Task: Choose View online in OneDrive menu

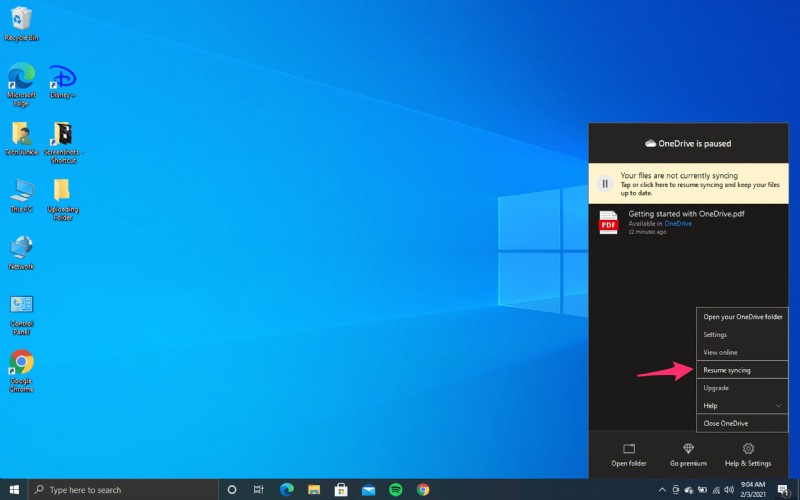Action: point(742,352)
